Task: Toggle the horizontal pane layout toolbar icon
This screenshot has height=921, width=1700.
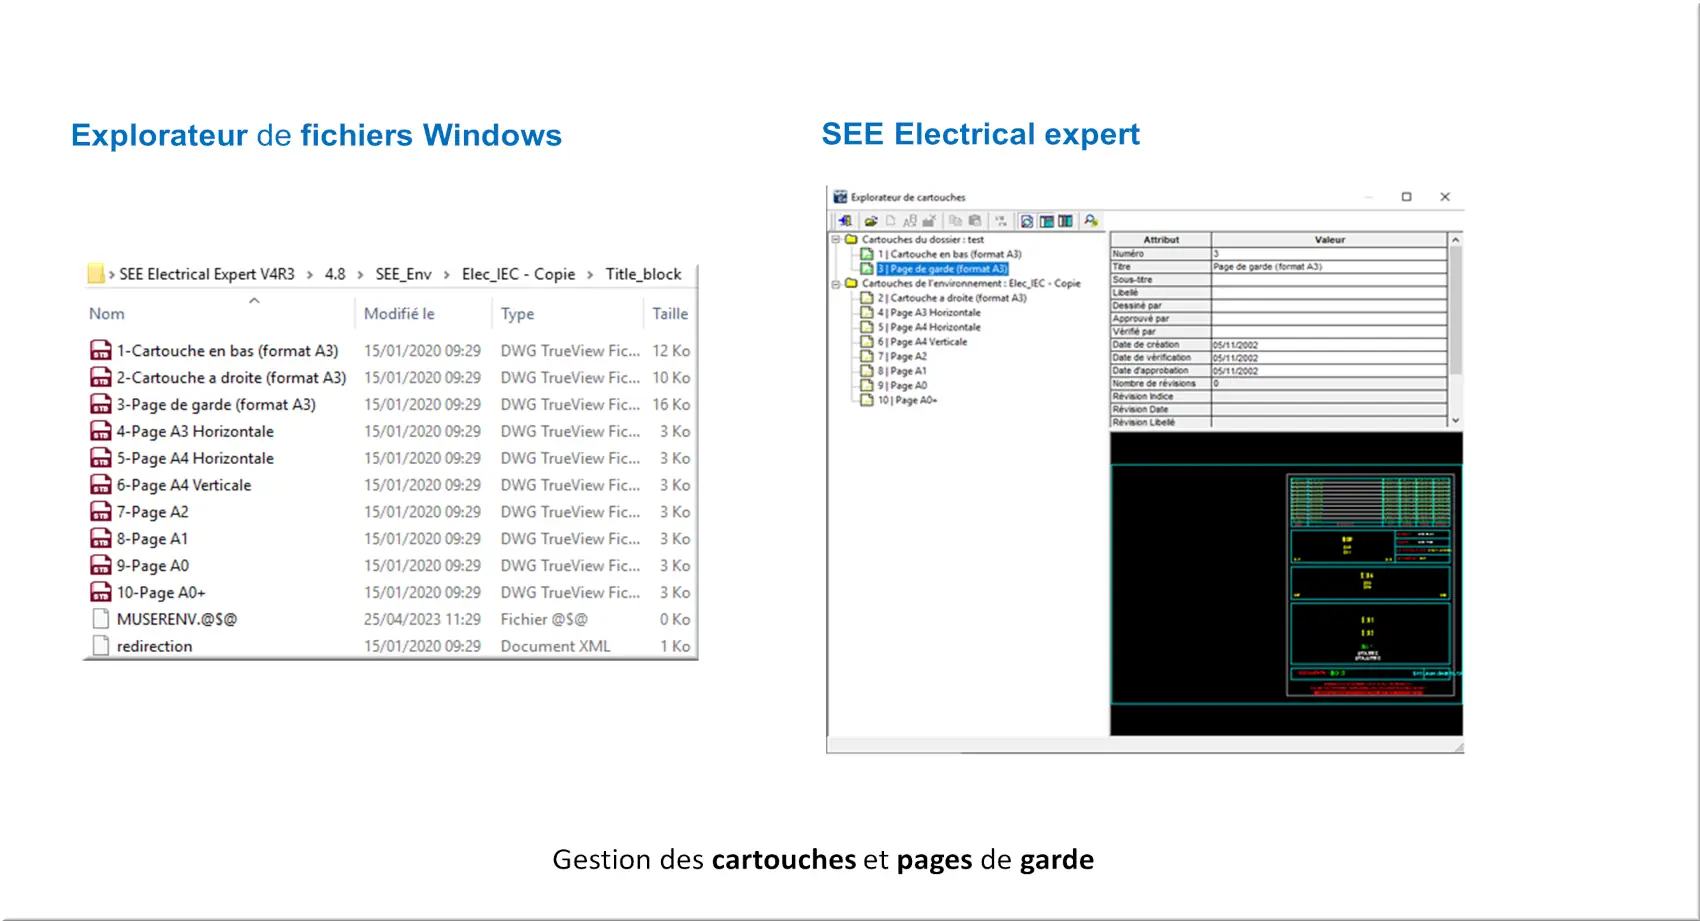Action: coord(1046,221)
